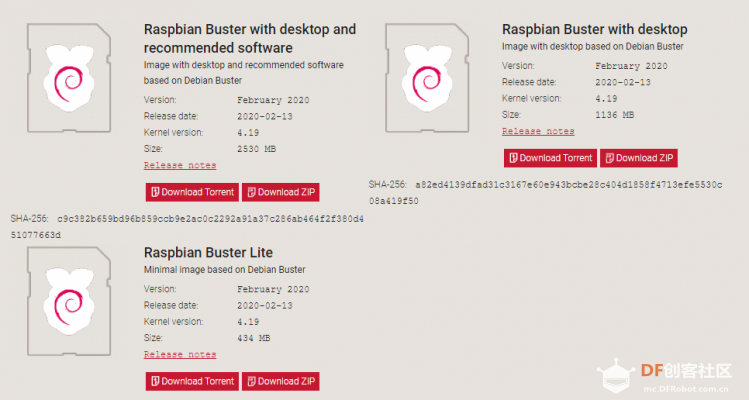
Task: Click the ZIP icon in the 2530 MB image's Download ZIP button
Action: [251, 192]
